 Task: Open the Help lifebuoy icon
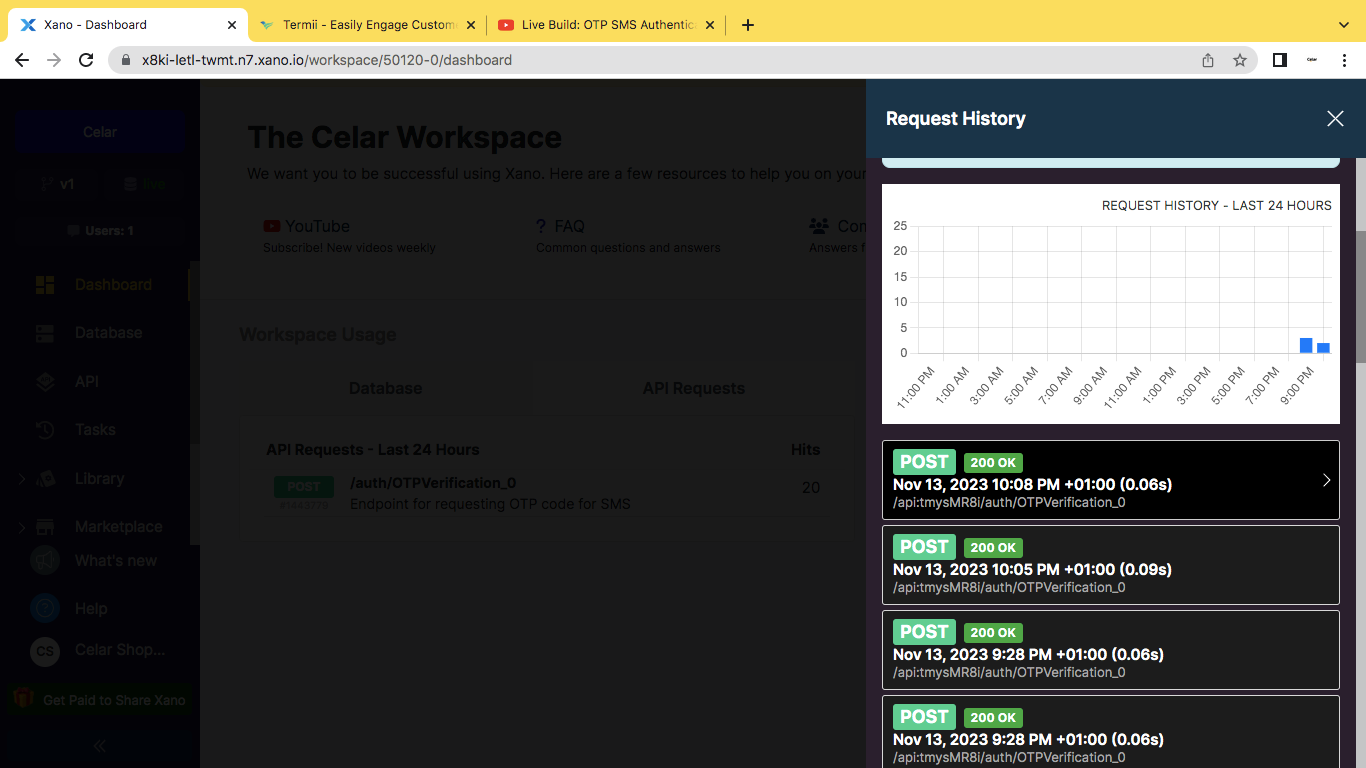45,608
